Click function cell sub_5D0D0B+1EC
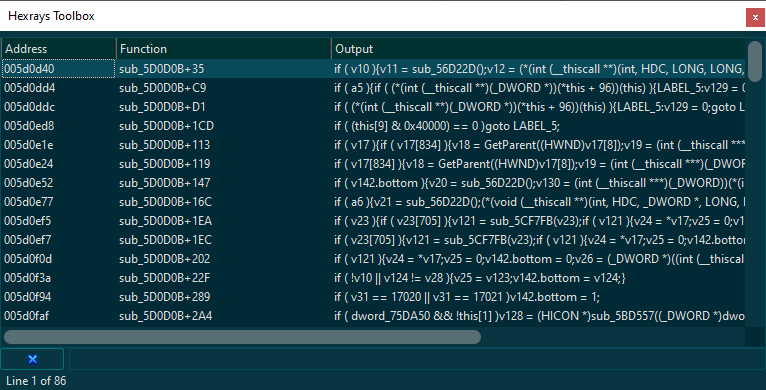The image size is (766, 390). (166, 240)
